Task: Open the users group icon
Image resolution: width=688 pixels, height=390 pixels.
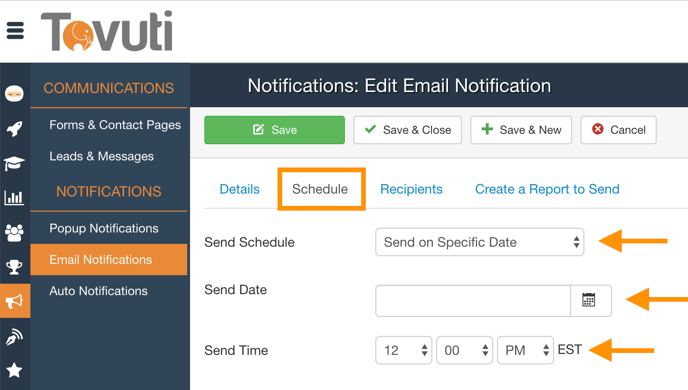Action: tap(14, 233)
